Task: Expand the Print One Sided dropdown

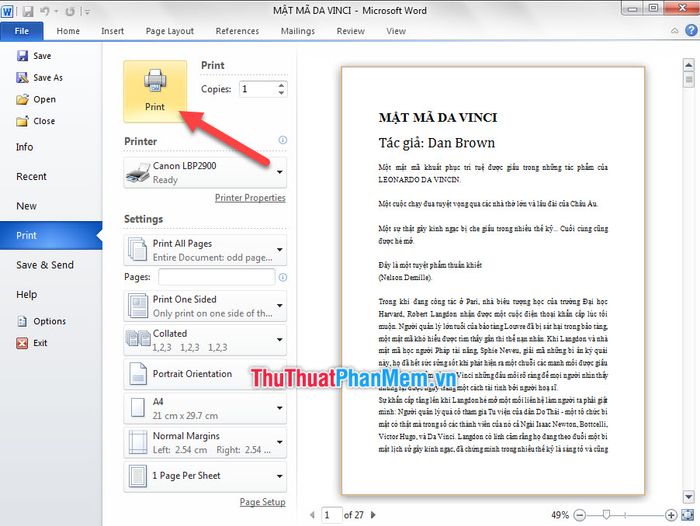Action: coord(205,306)
